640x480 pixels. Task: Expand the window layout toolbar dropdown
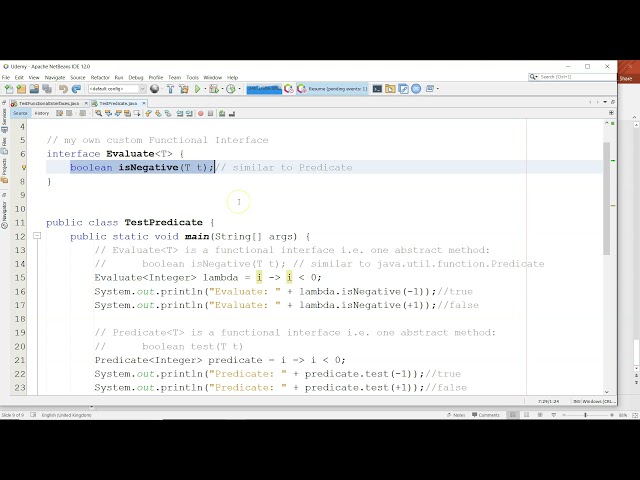438,89
